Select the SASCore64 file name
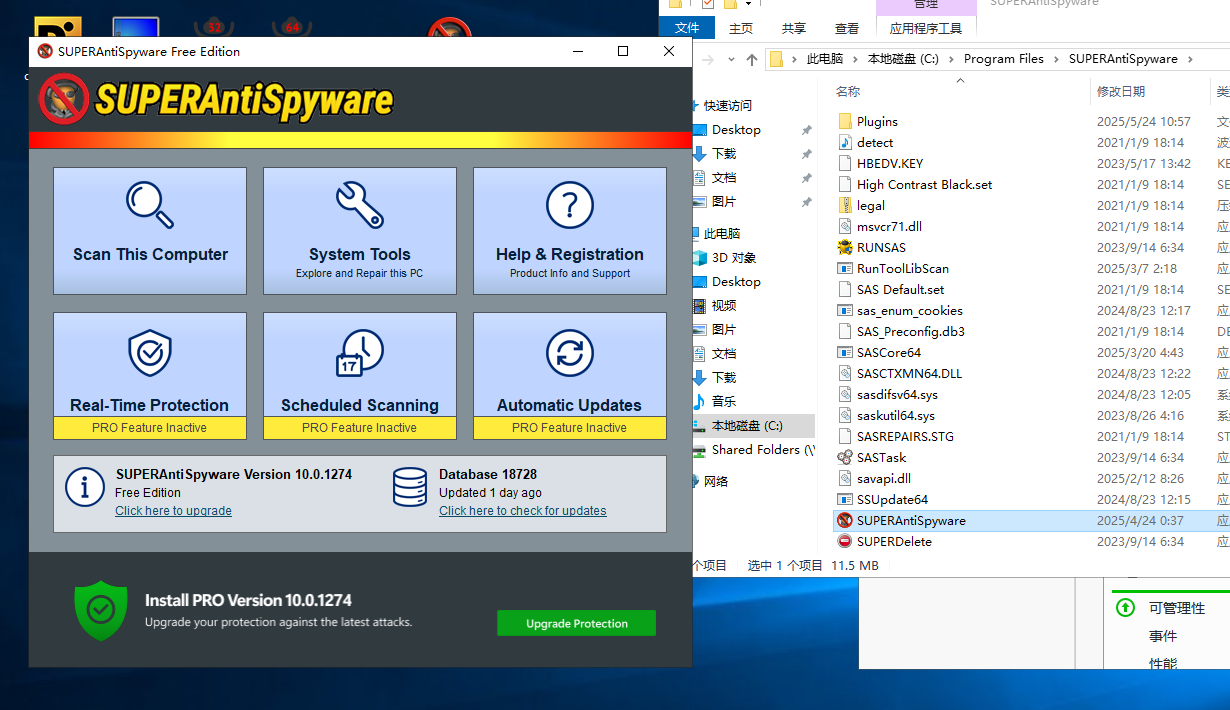The width and height of the screenshot is (1230, 710). (889, 352)
